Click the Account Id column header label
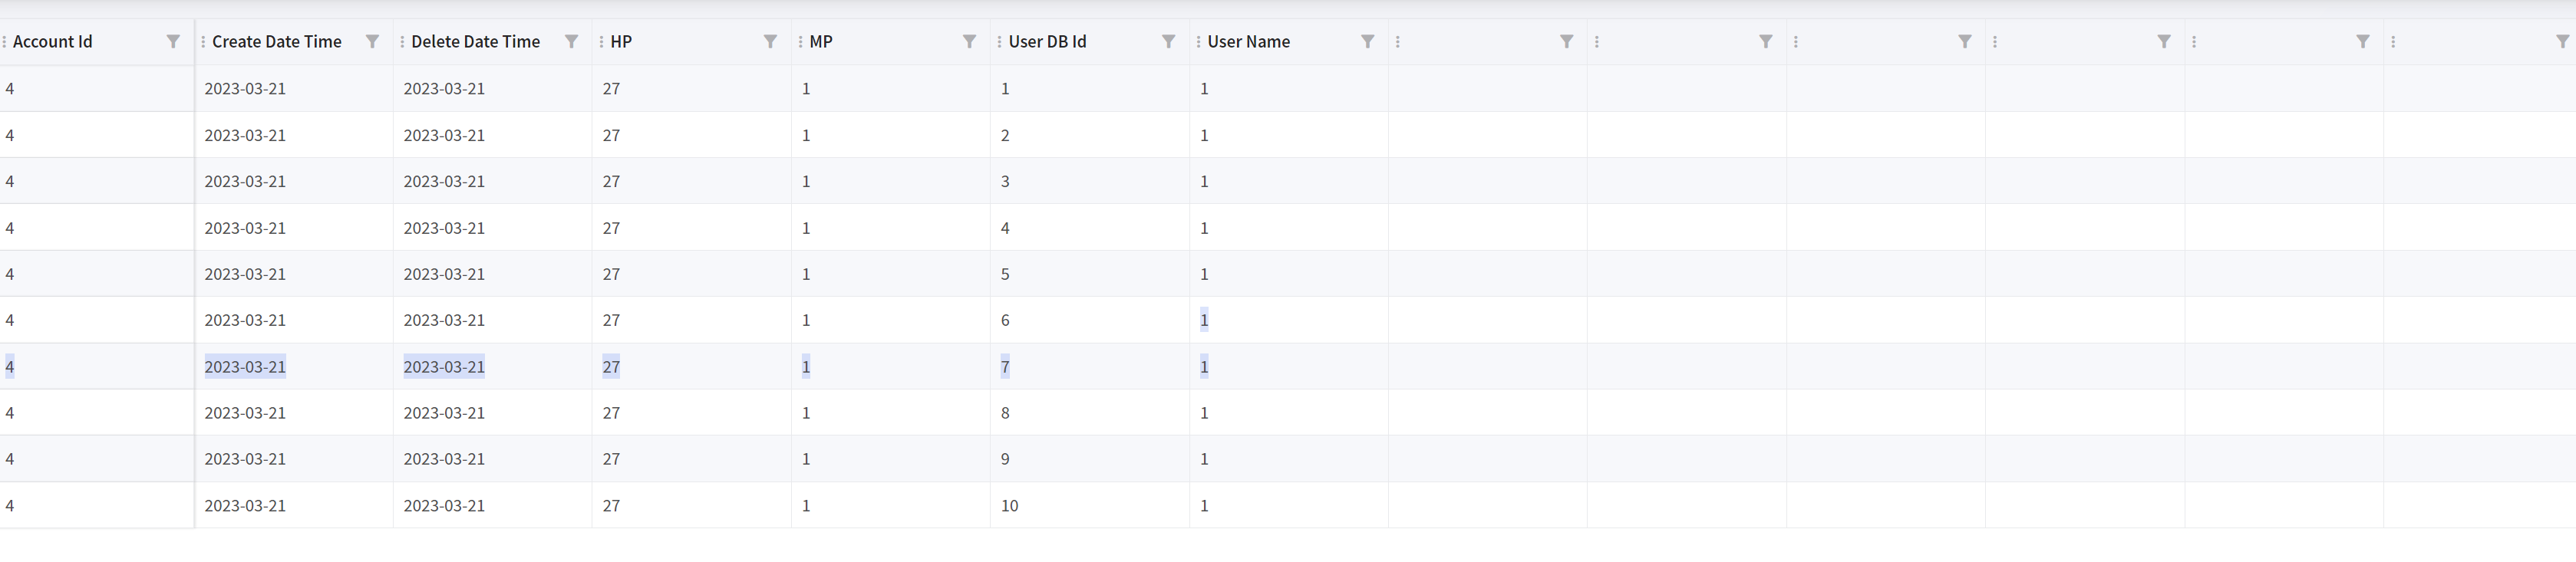 pos(52,42)
